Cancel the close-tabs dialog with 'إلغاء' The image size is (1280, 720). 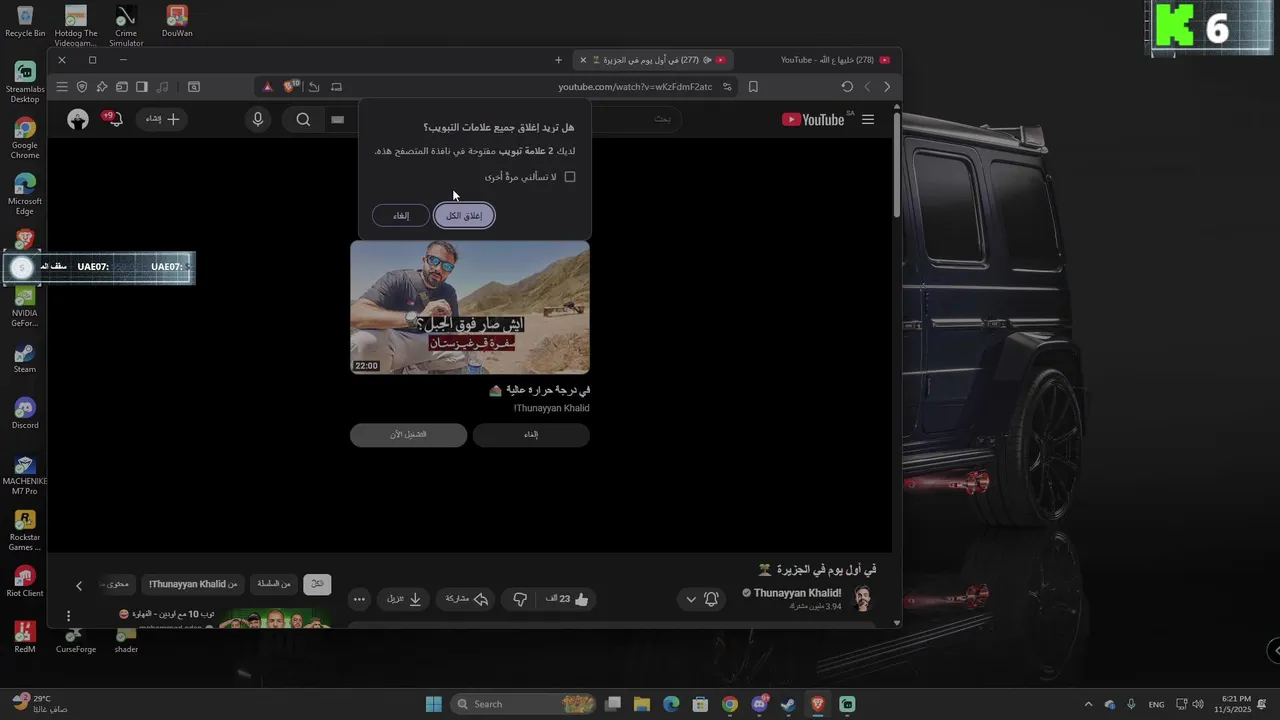(401, 216)
